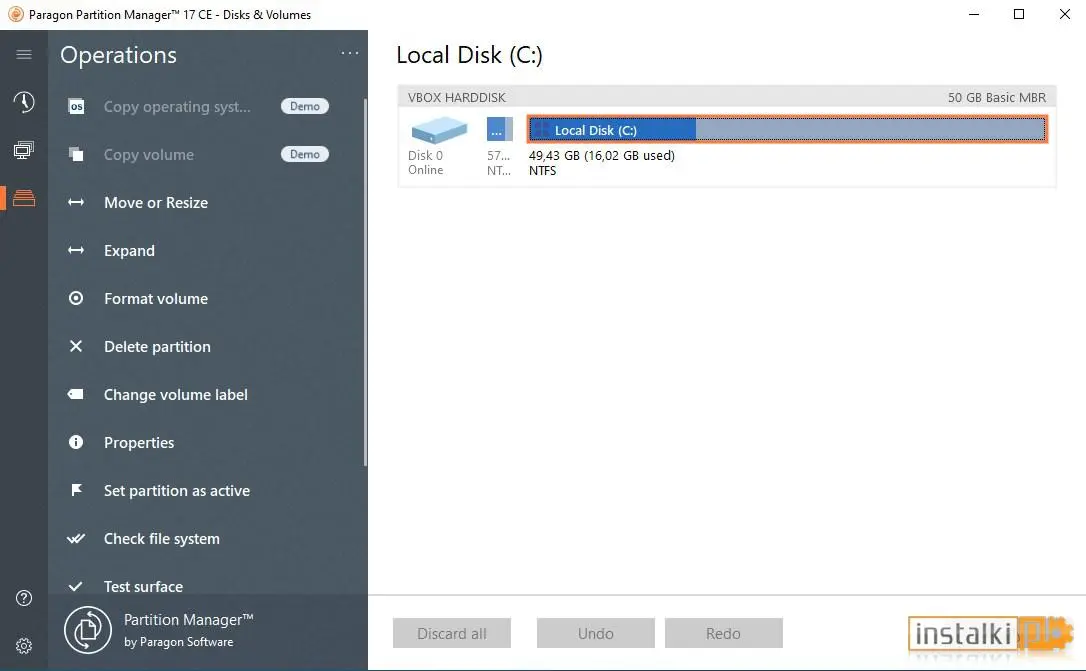The width and height of the screenshot is (1086, 671).
Task: Choose Expand operation
Action: [130, 250]
